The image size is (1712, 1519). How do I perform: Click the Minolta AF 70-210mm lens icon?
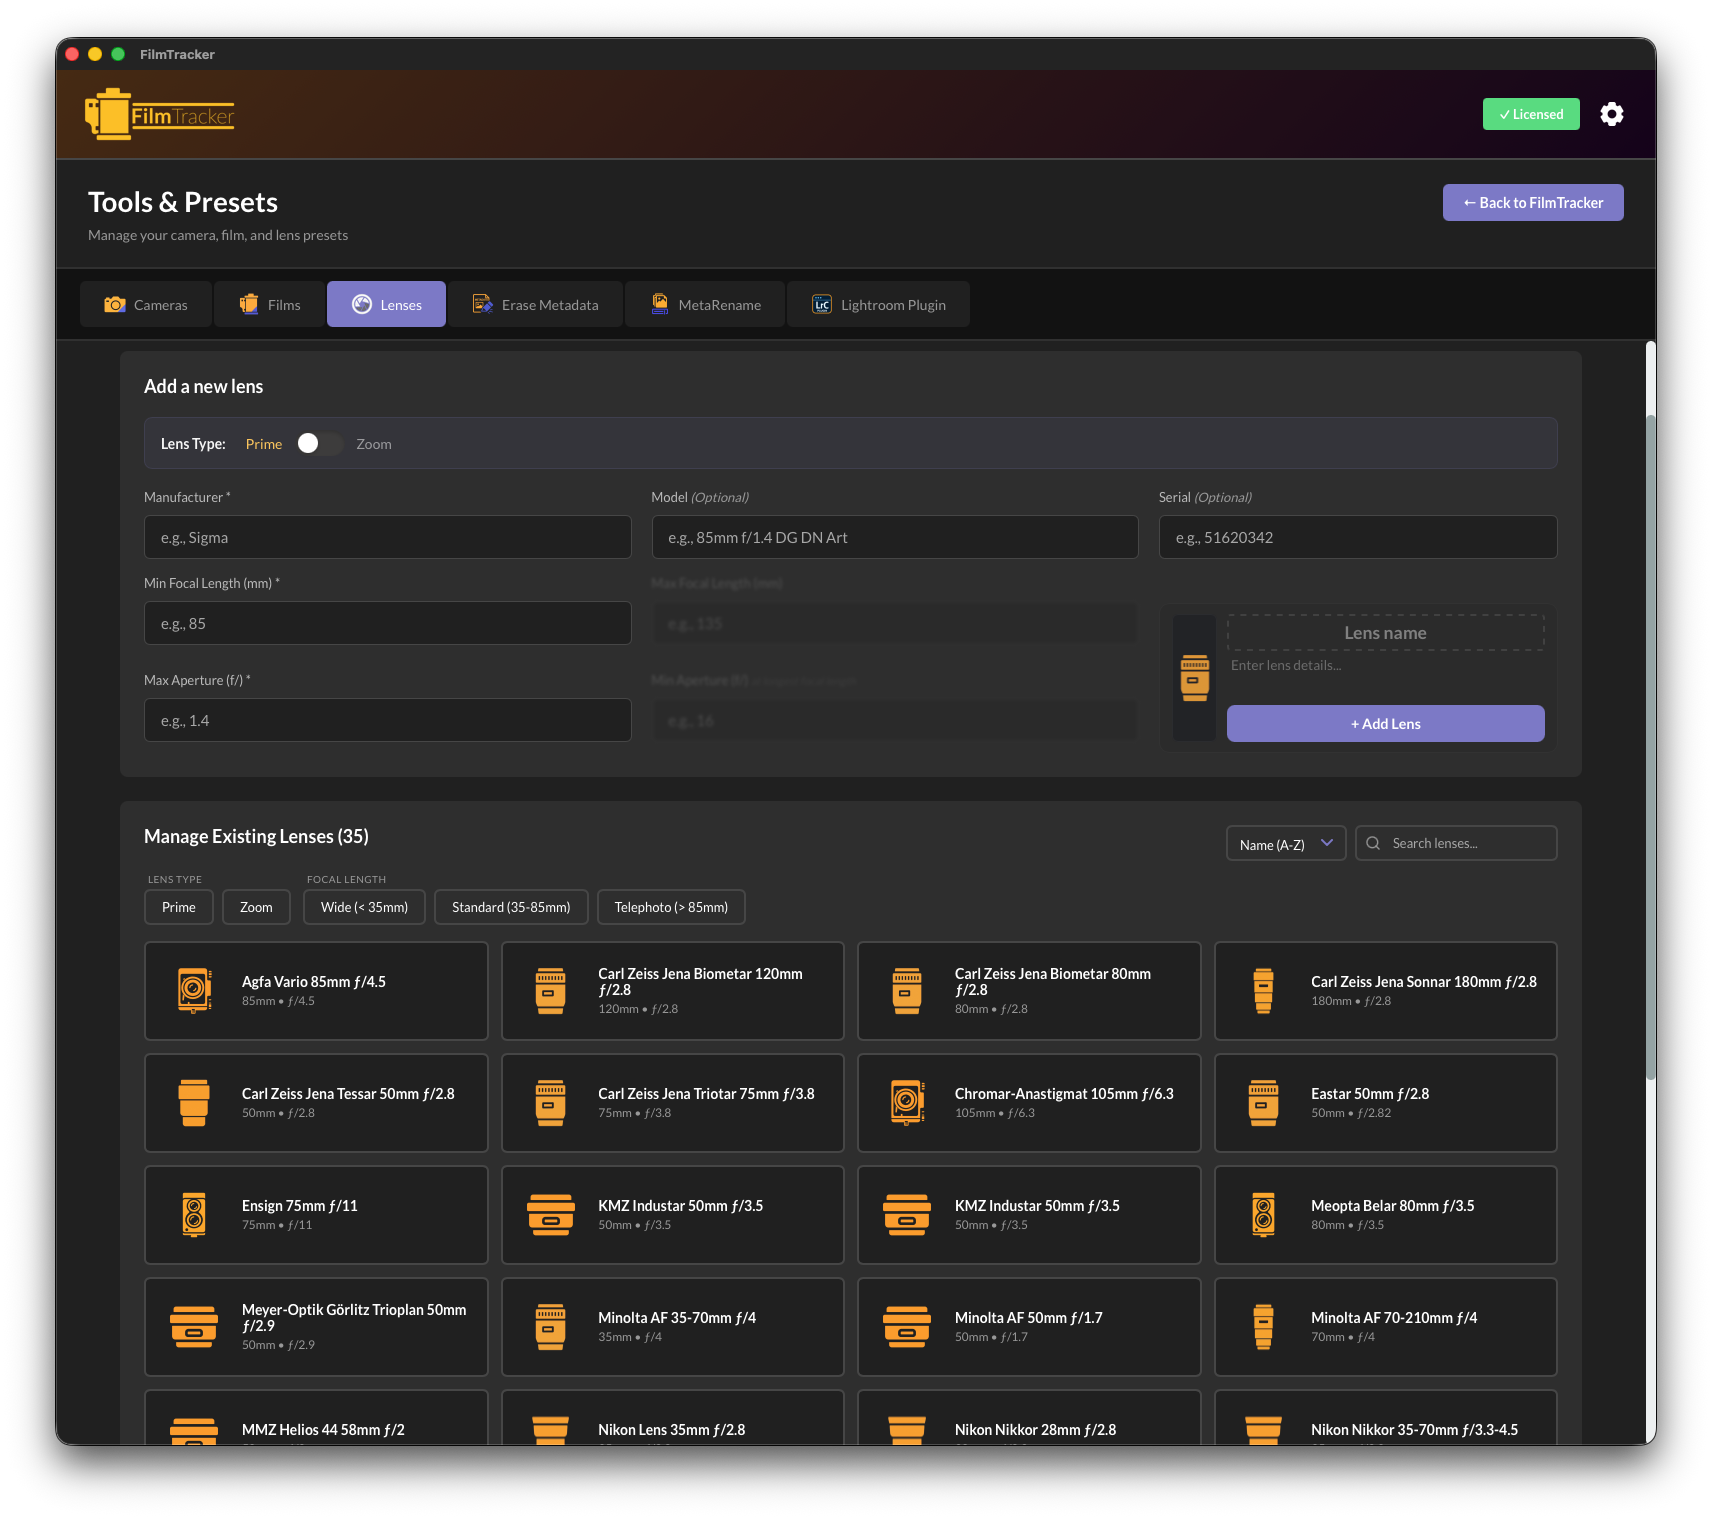coord(1263,1326)
